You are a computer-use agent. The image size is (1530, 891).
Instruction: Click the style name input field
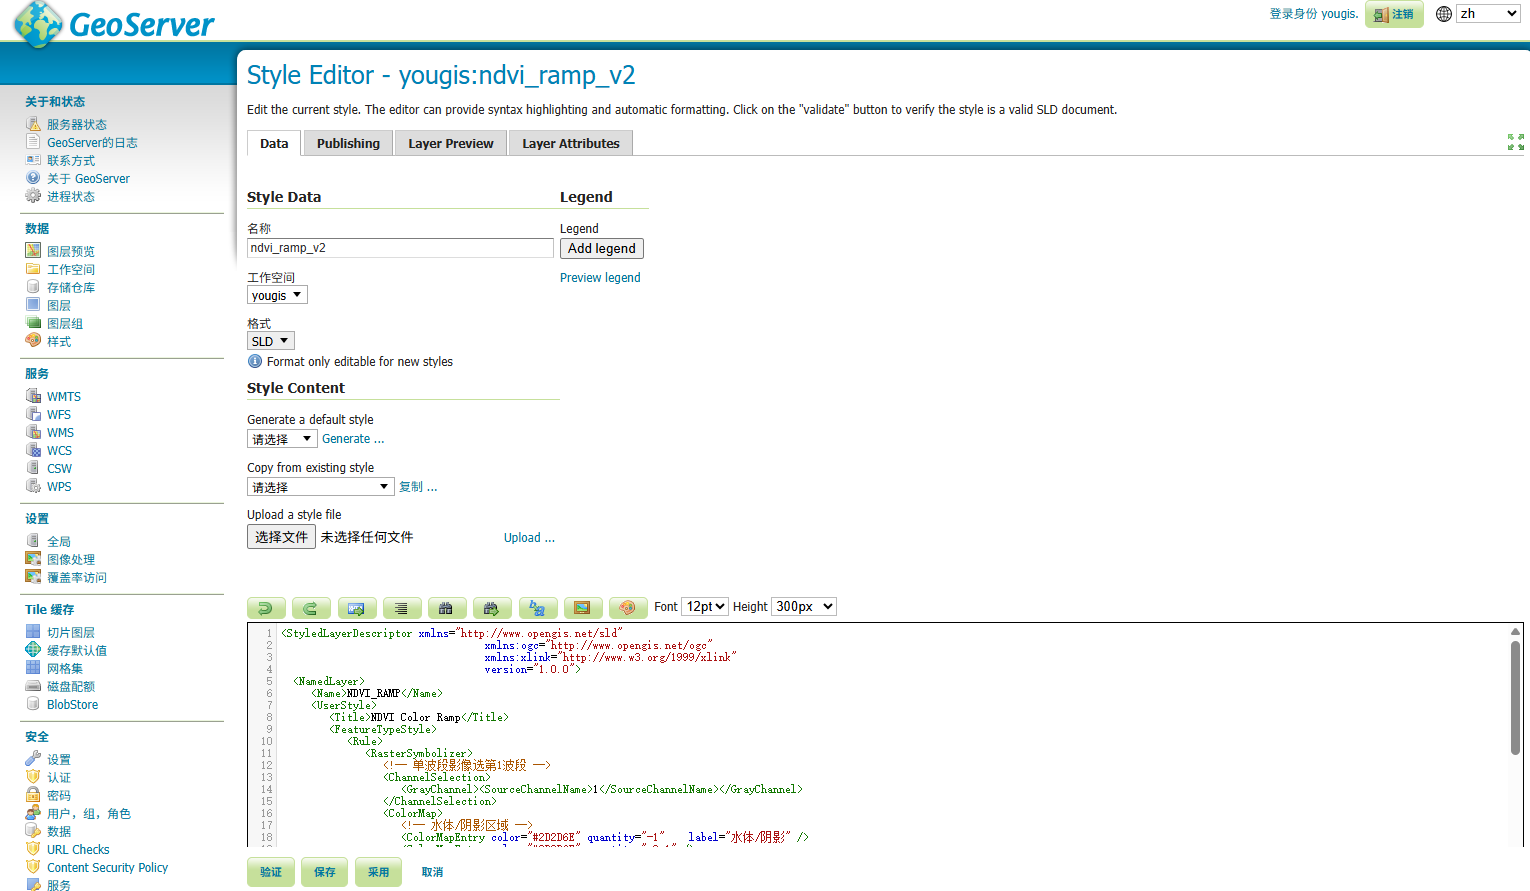click(x=400, y=248)
